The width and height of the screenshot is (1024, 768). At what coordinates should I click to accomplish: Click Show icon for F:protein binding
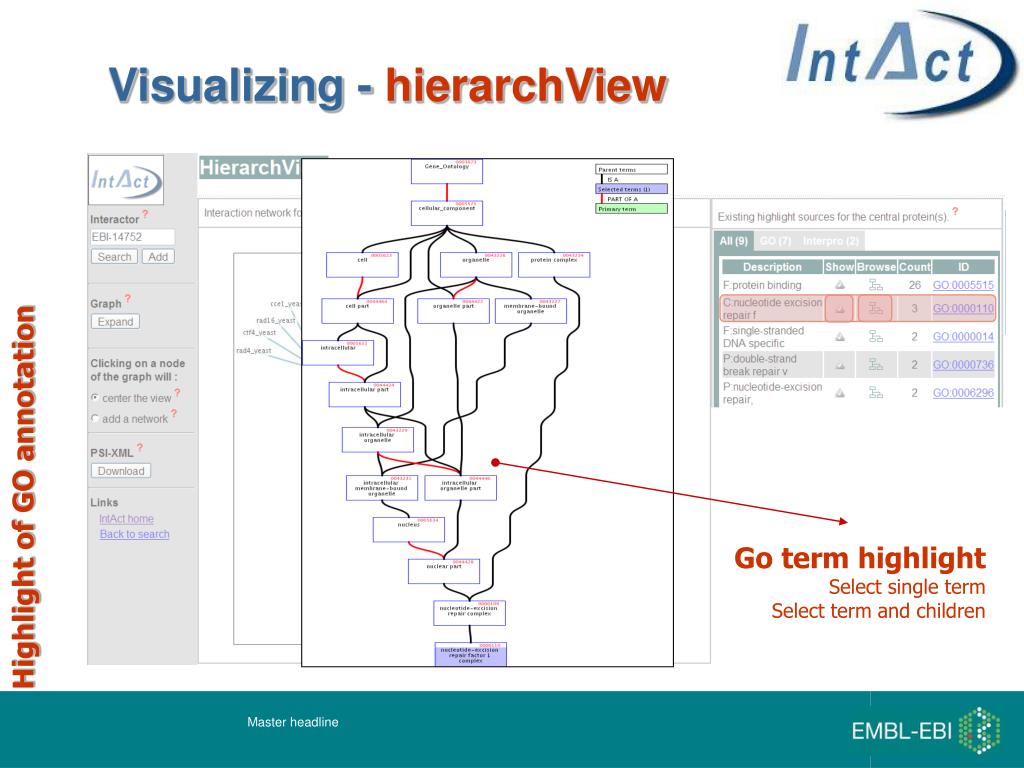coord(840,285)
